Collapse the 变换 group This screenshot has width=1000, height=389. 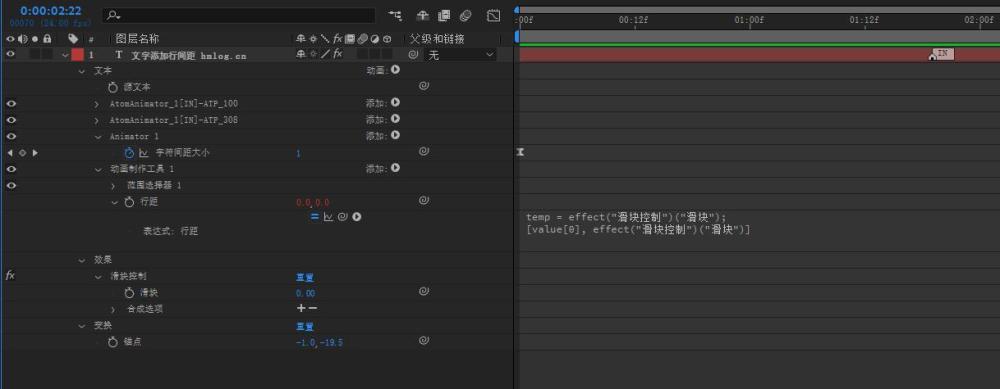coord(82,326)
